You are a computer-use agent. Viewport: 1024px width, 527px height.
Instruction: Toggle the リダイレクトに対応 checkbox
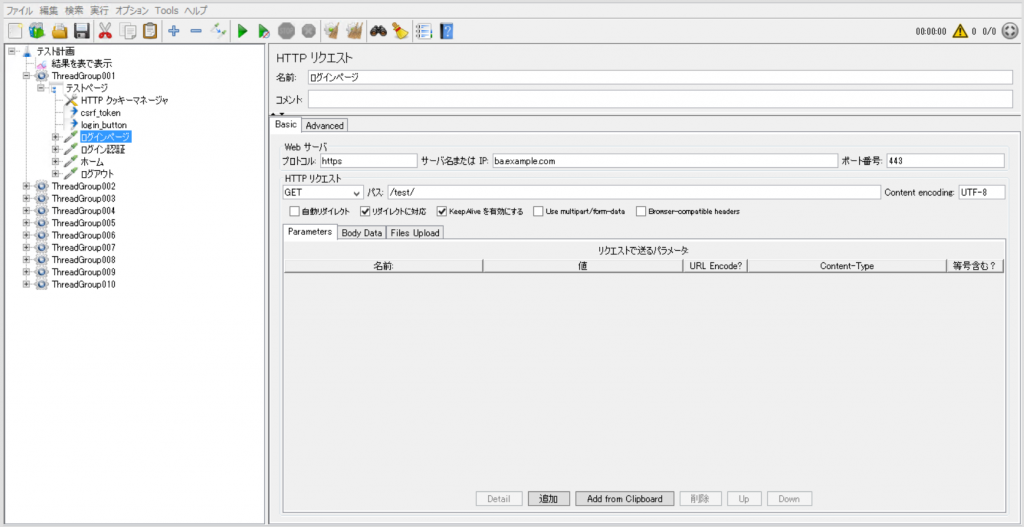(365, 212)
